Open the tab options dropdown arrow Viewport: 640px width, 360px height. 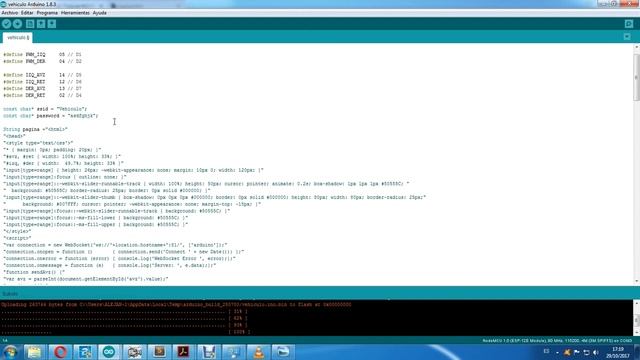(x=627, y=37)
